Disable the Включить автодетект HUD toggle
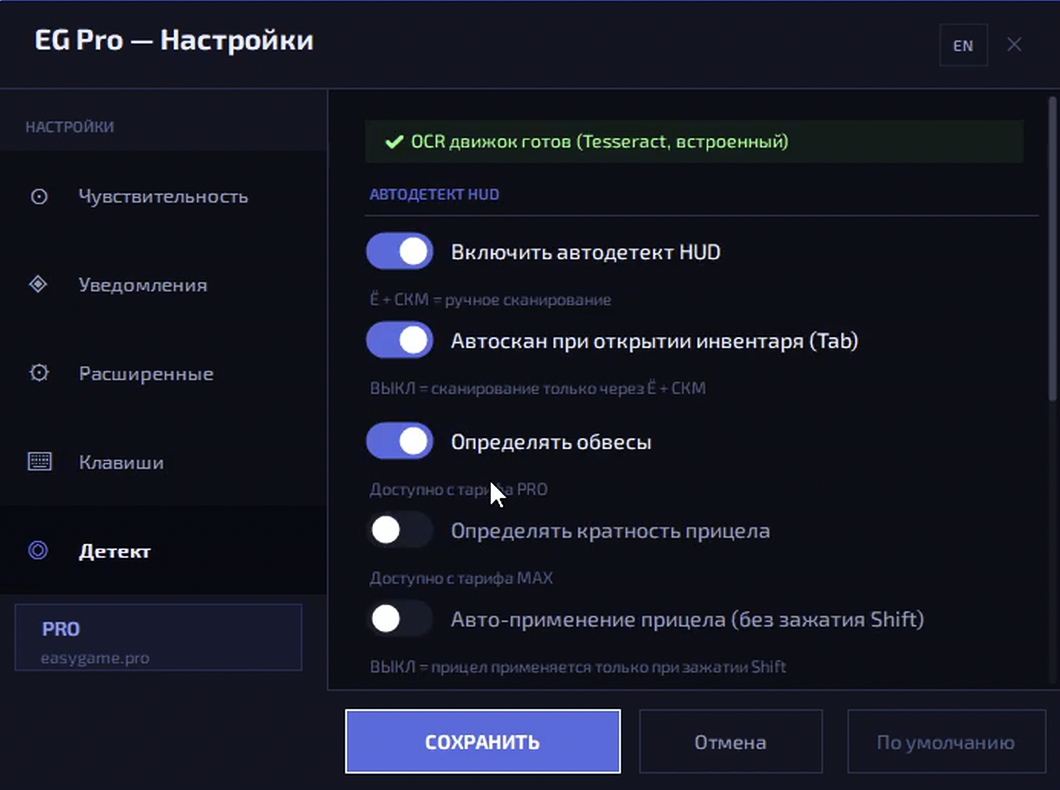This screenshot has width=1060, height=790. (x=399, y=251)
